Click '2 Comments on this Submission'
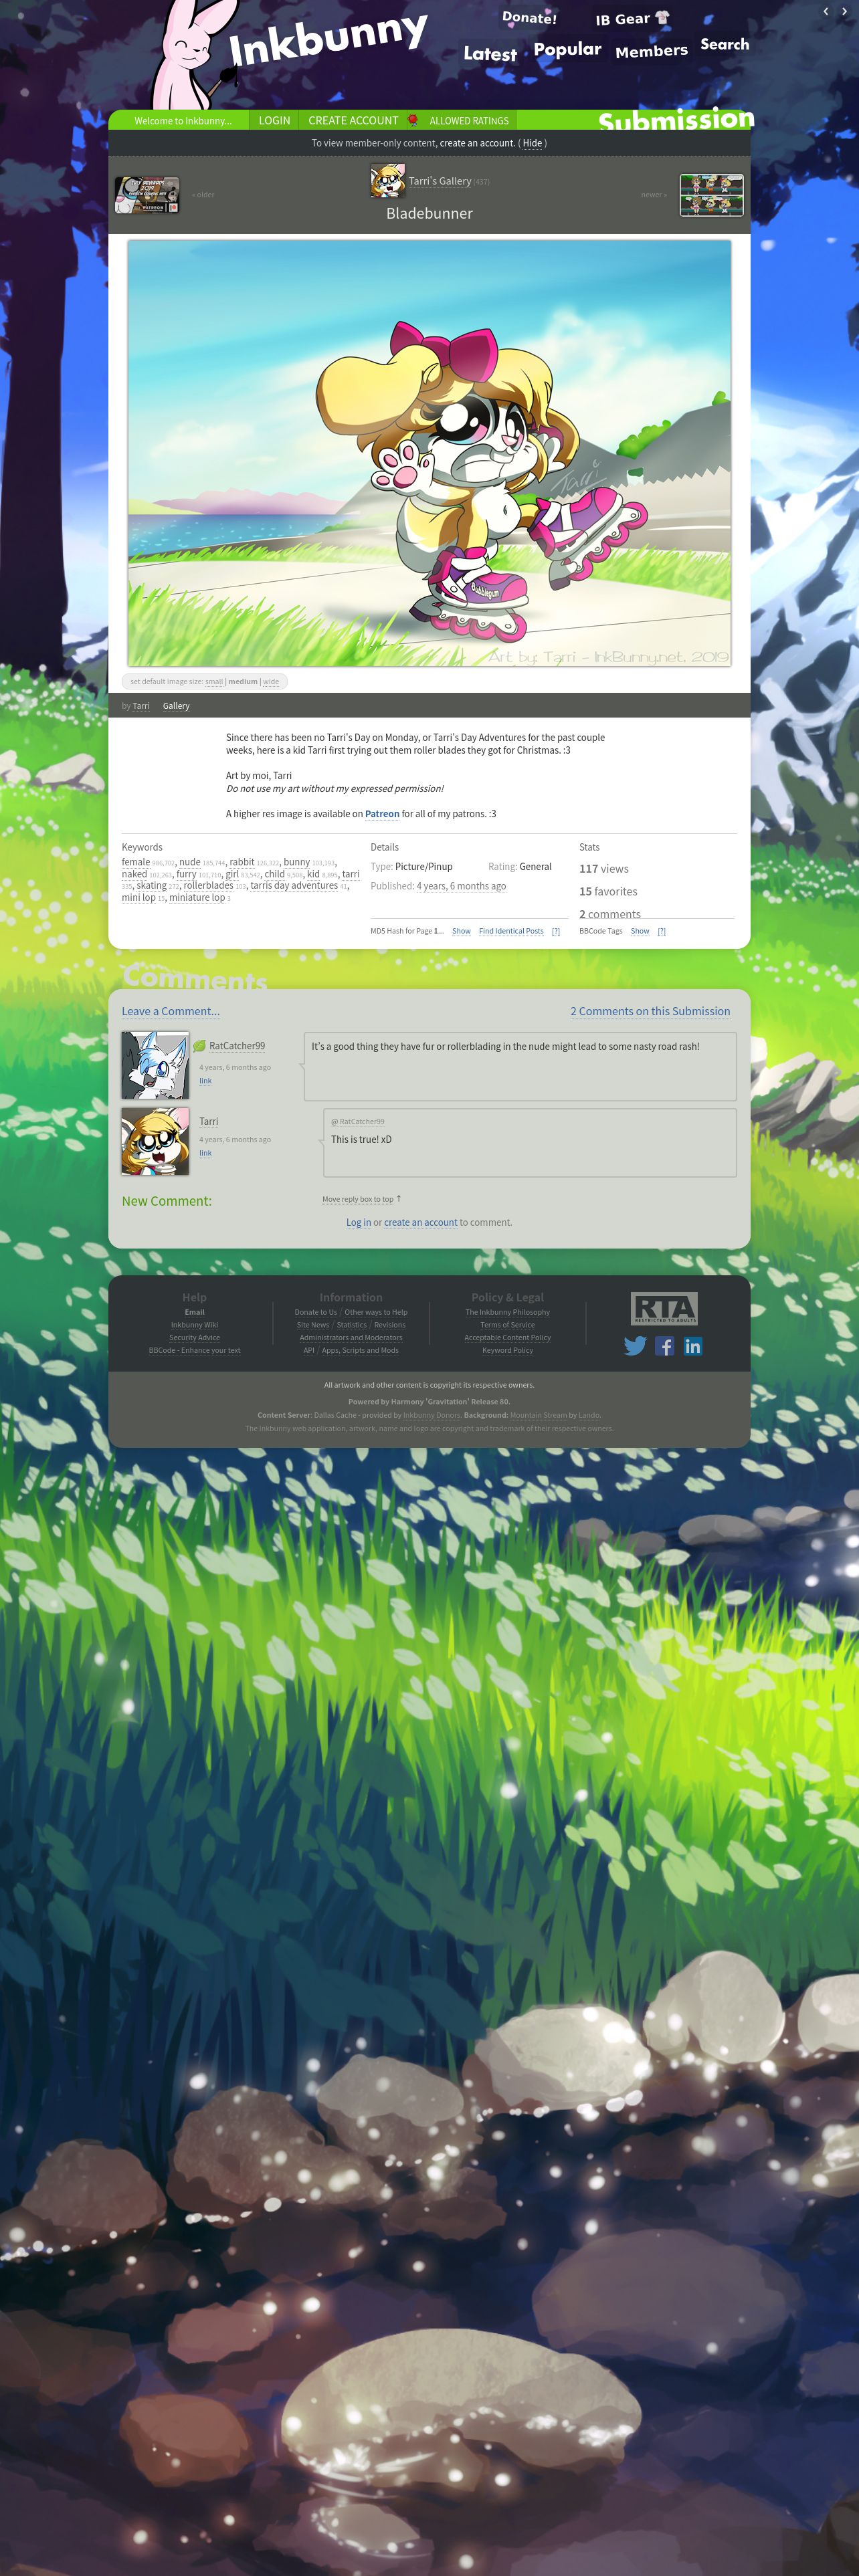This screenshot has height=2576, width=859. [650, 1011]
